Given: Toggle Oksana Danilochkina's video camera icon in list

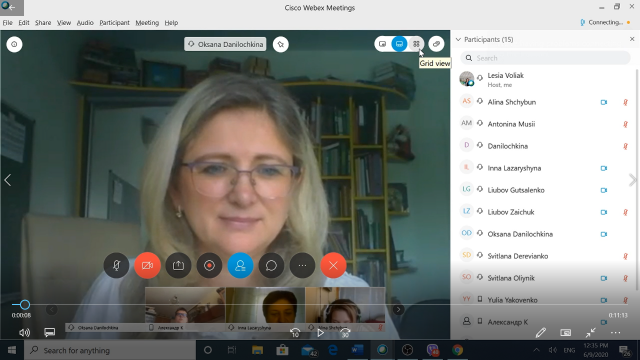Looking at the screenshot, I should pos(604,234).
